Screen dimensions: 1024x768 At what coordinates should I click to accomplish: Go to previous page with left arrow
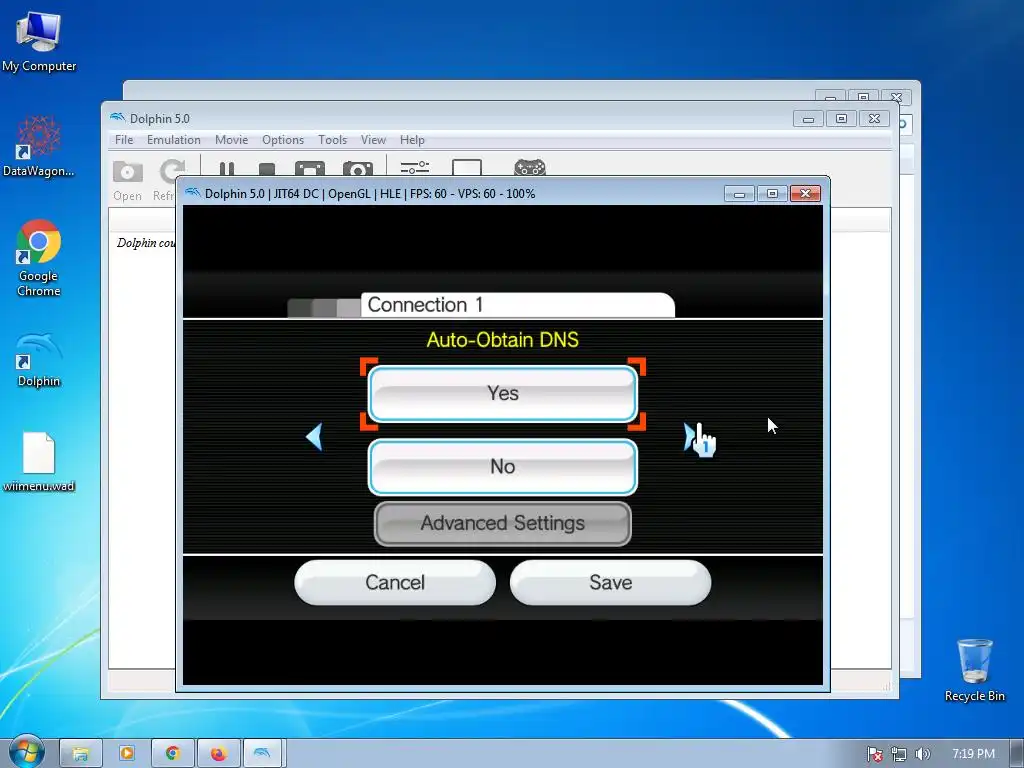pyautogui.click(x=314, y=437)
